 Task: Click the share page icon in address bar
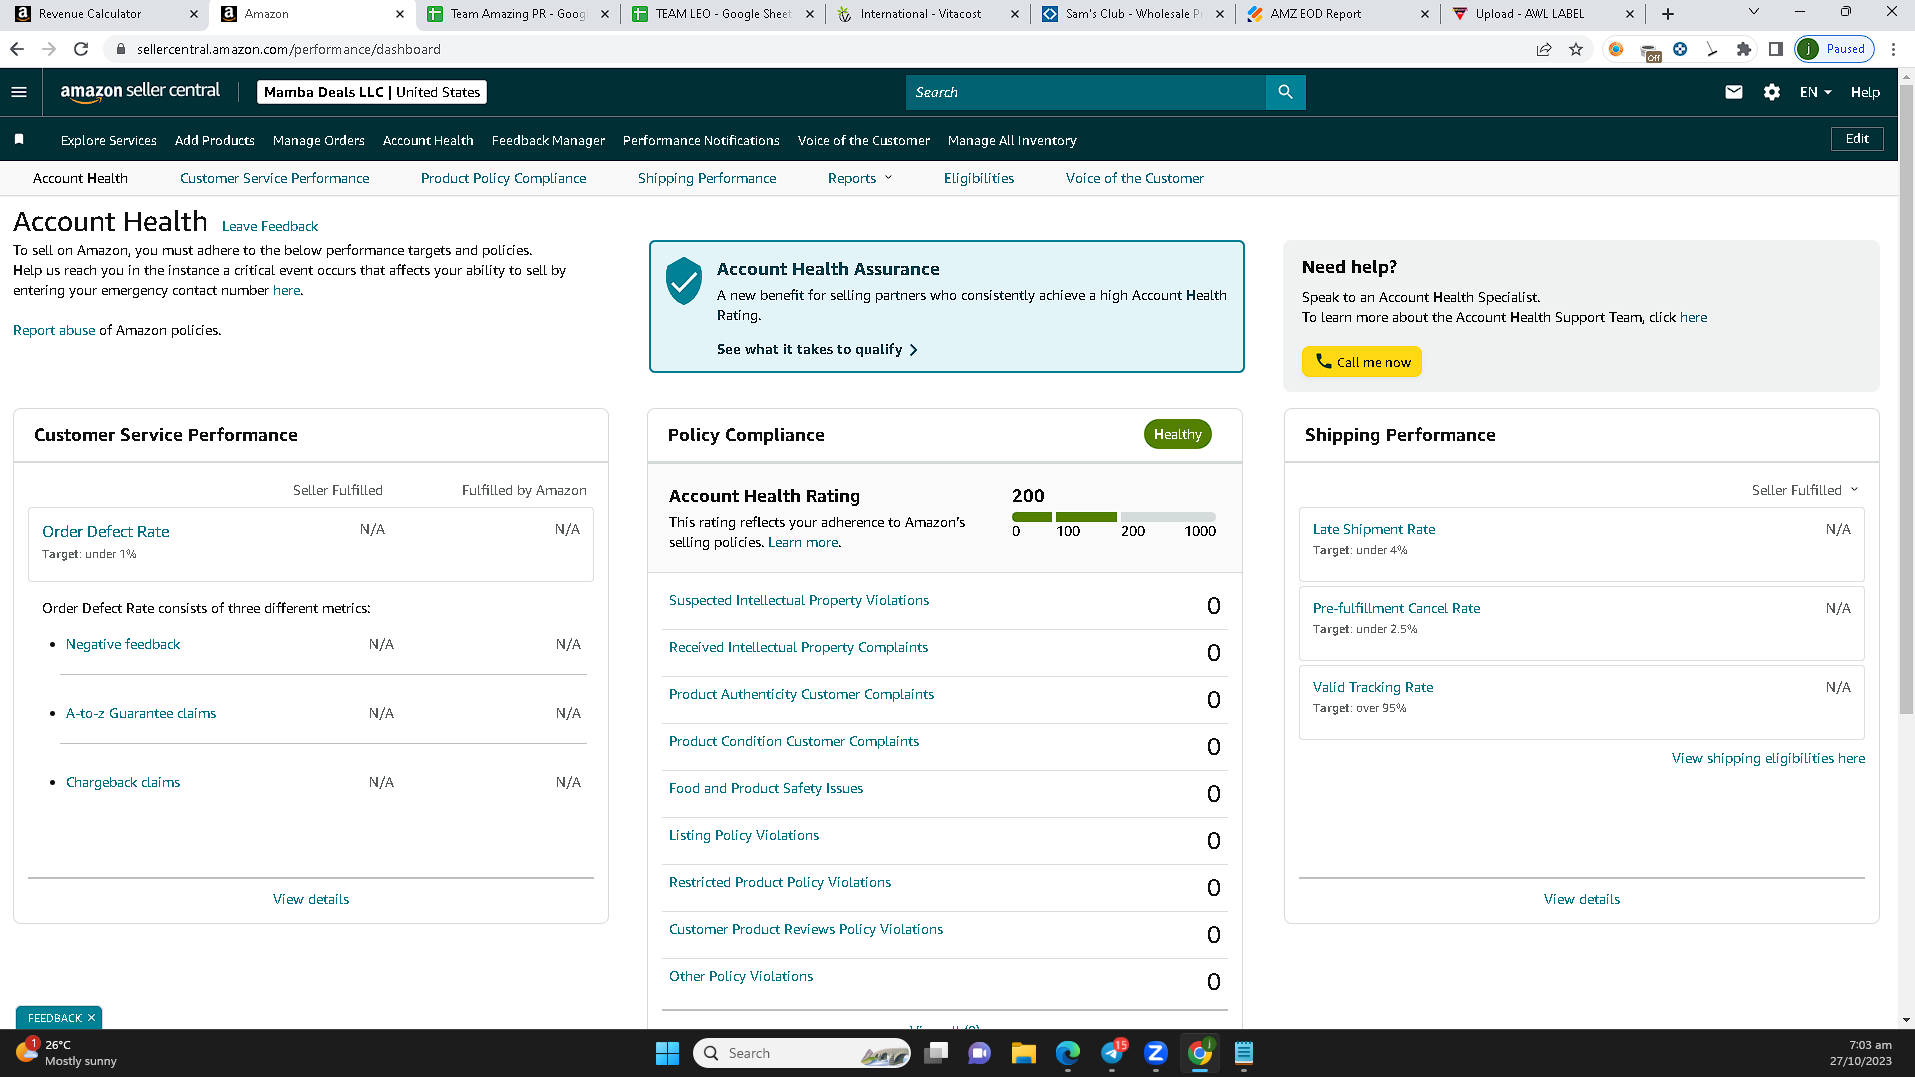click(1544, 49)
